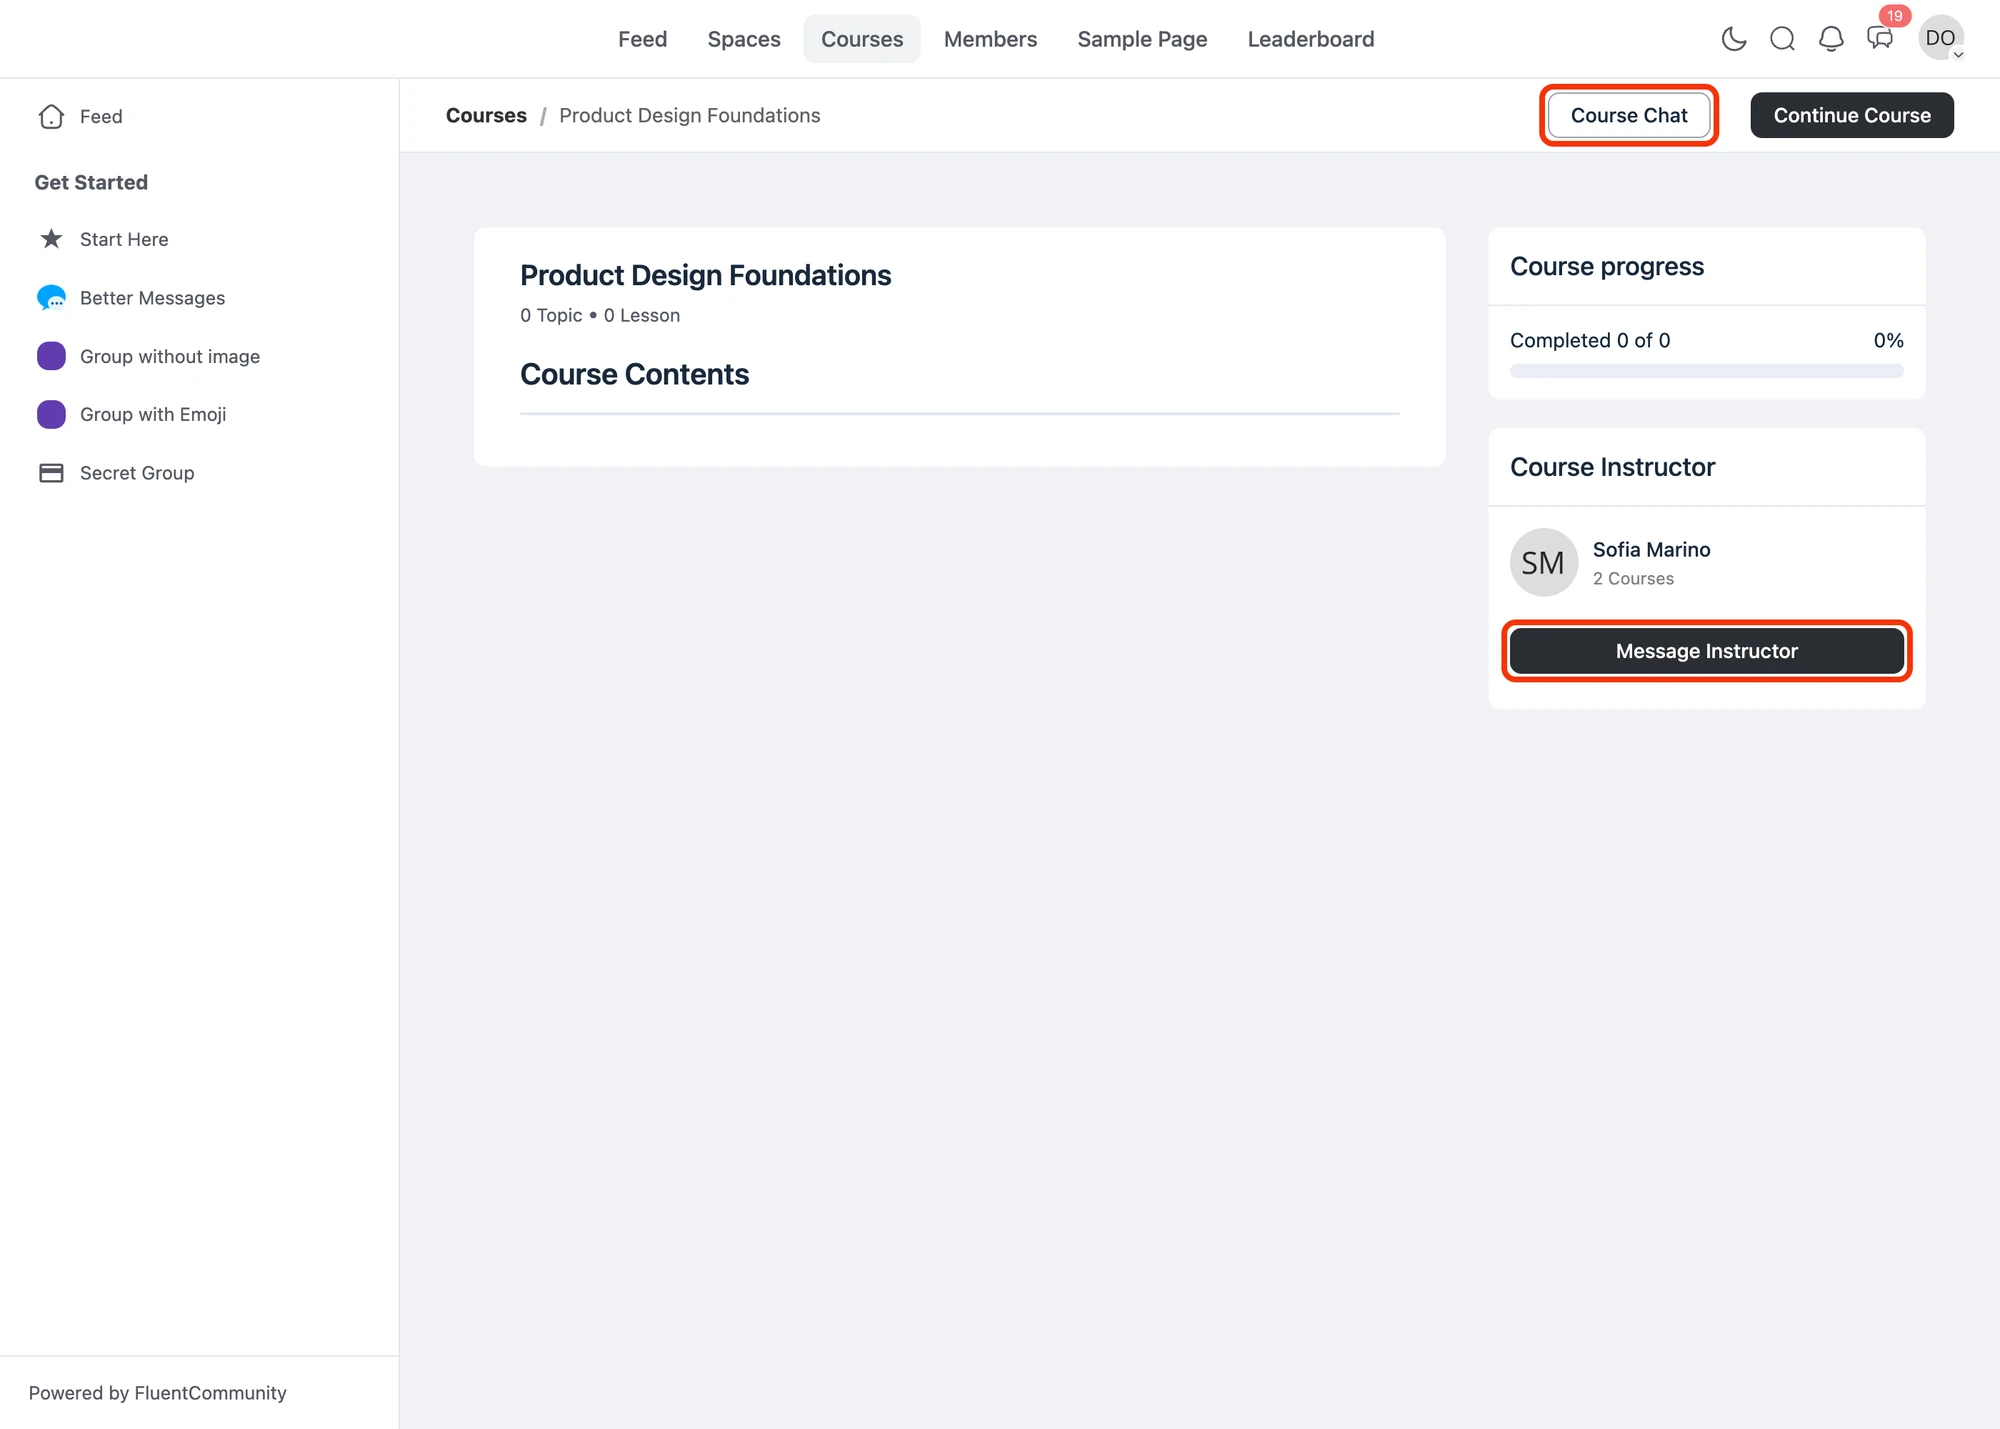Select Group with Emoji in sidebar
The height and width of the screenshot is (1429, 2000).
coord(153,414)
